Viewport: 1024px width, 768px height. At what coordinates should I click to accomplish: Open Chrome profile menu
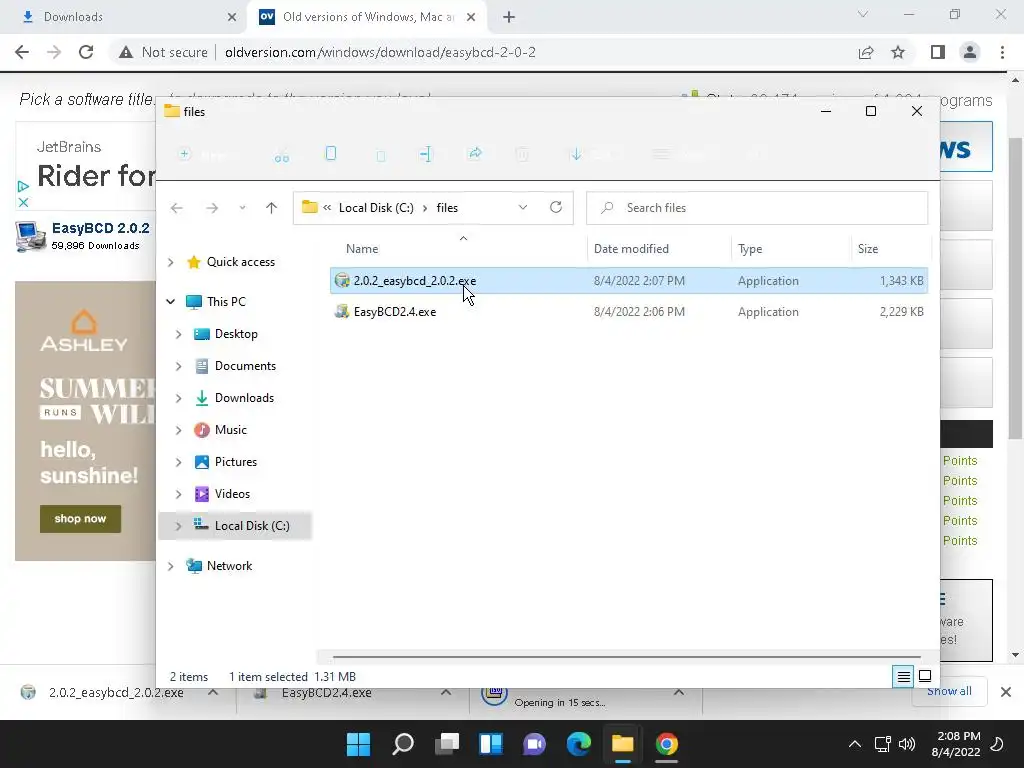pyautogui.click(x=970, y=52)
